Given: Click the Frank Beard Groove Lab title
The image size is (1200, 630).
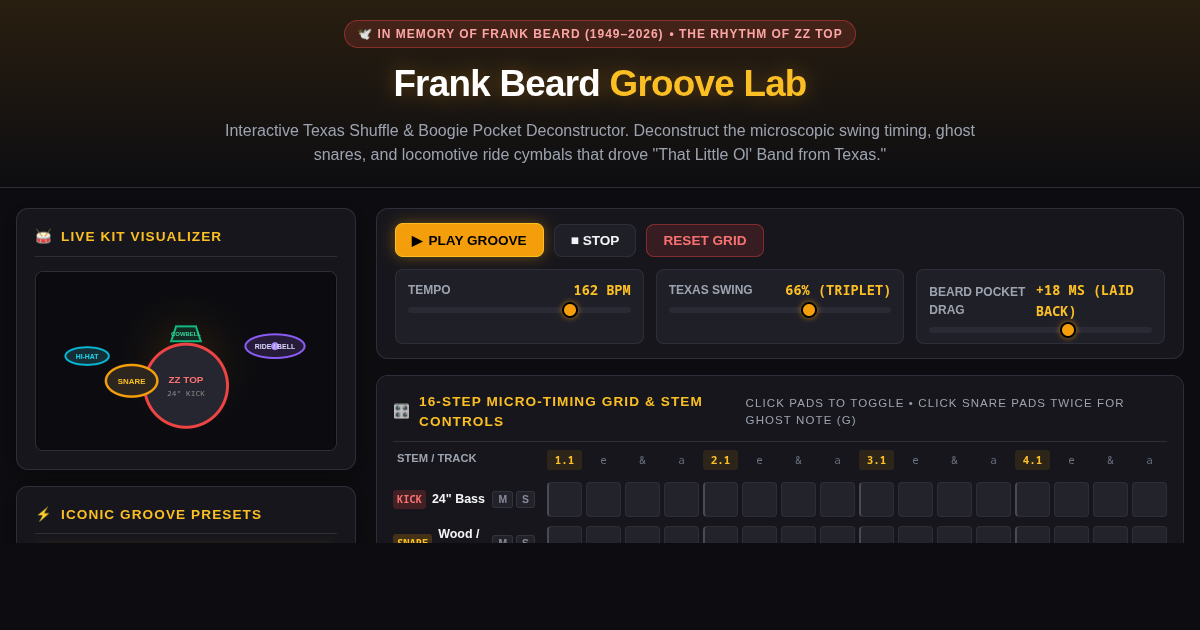Looking at the screenshot, I should [x=600, y=83].
